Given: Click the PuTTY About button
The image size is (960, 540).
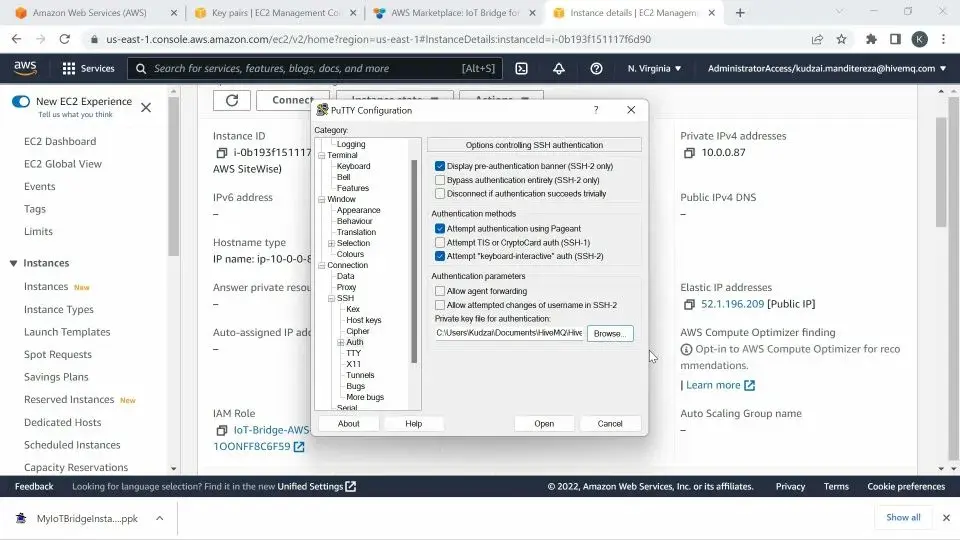Looking at the screenshot, I should 348,424.
